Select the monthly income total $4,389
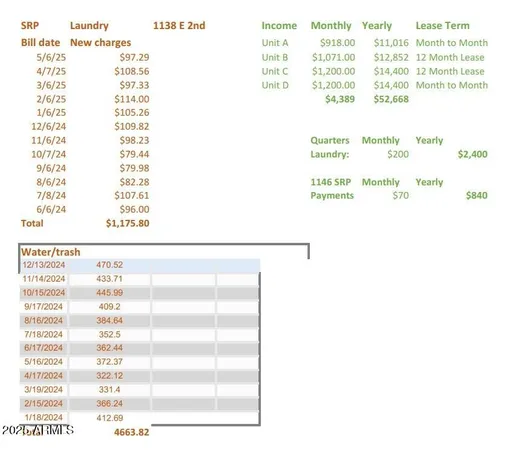This screenshot has width=506, height=450. (x=340, y=99)
